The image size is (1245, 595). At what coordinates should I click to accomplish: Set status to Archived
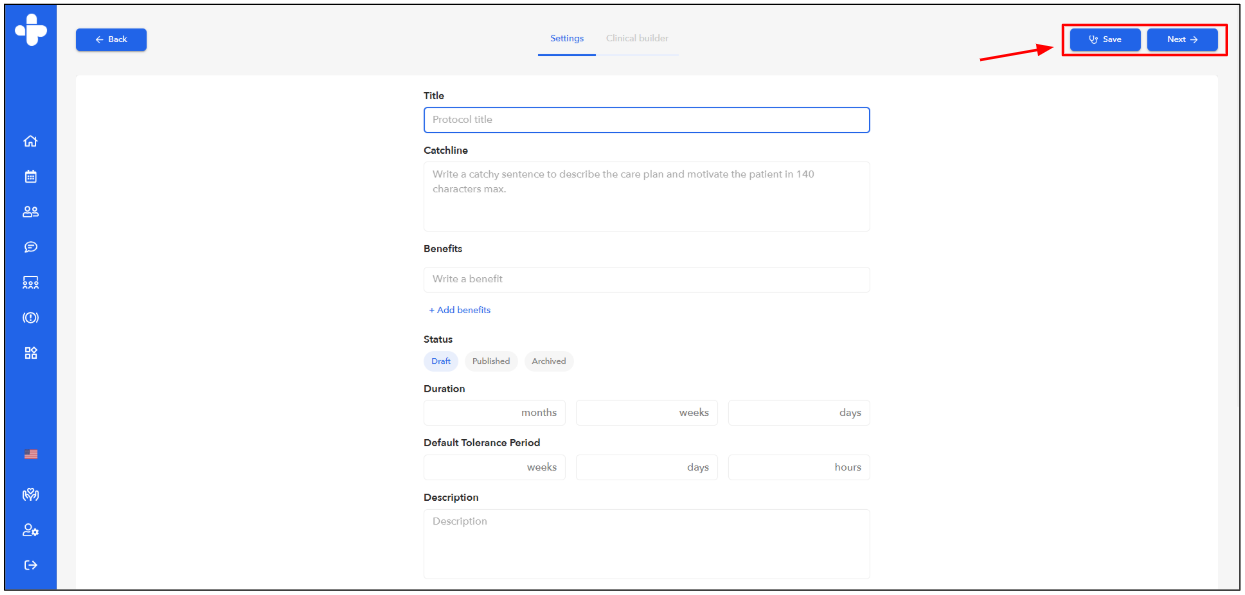[549, 361]
